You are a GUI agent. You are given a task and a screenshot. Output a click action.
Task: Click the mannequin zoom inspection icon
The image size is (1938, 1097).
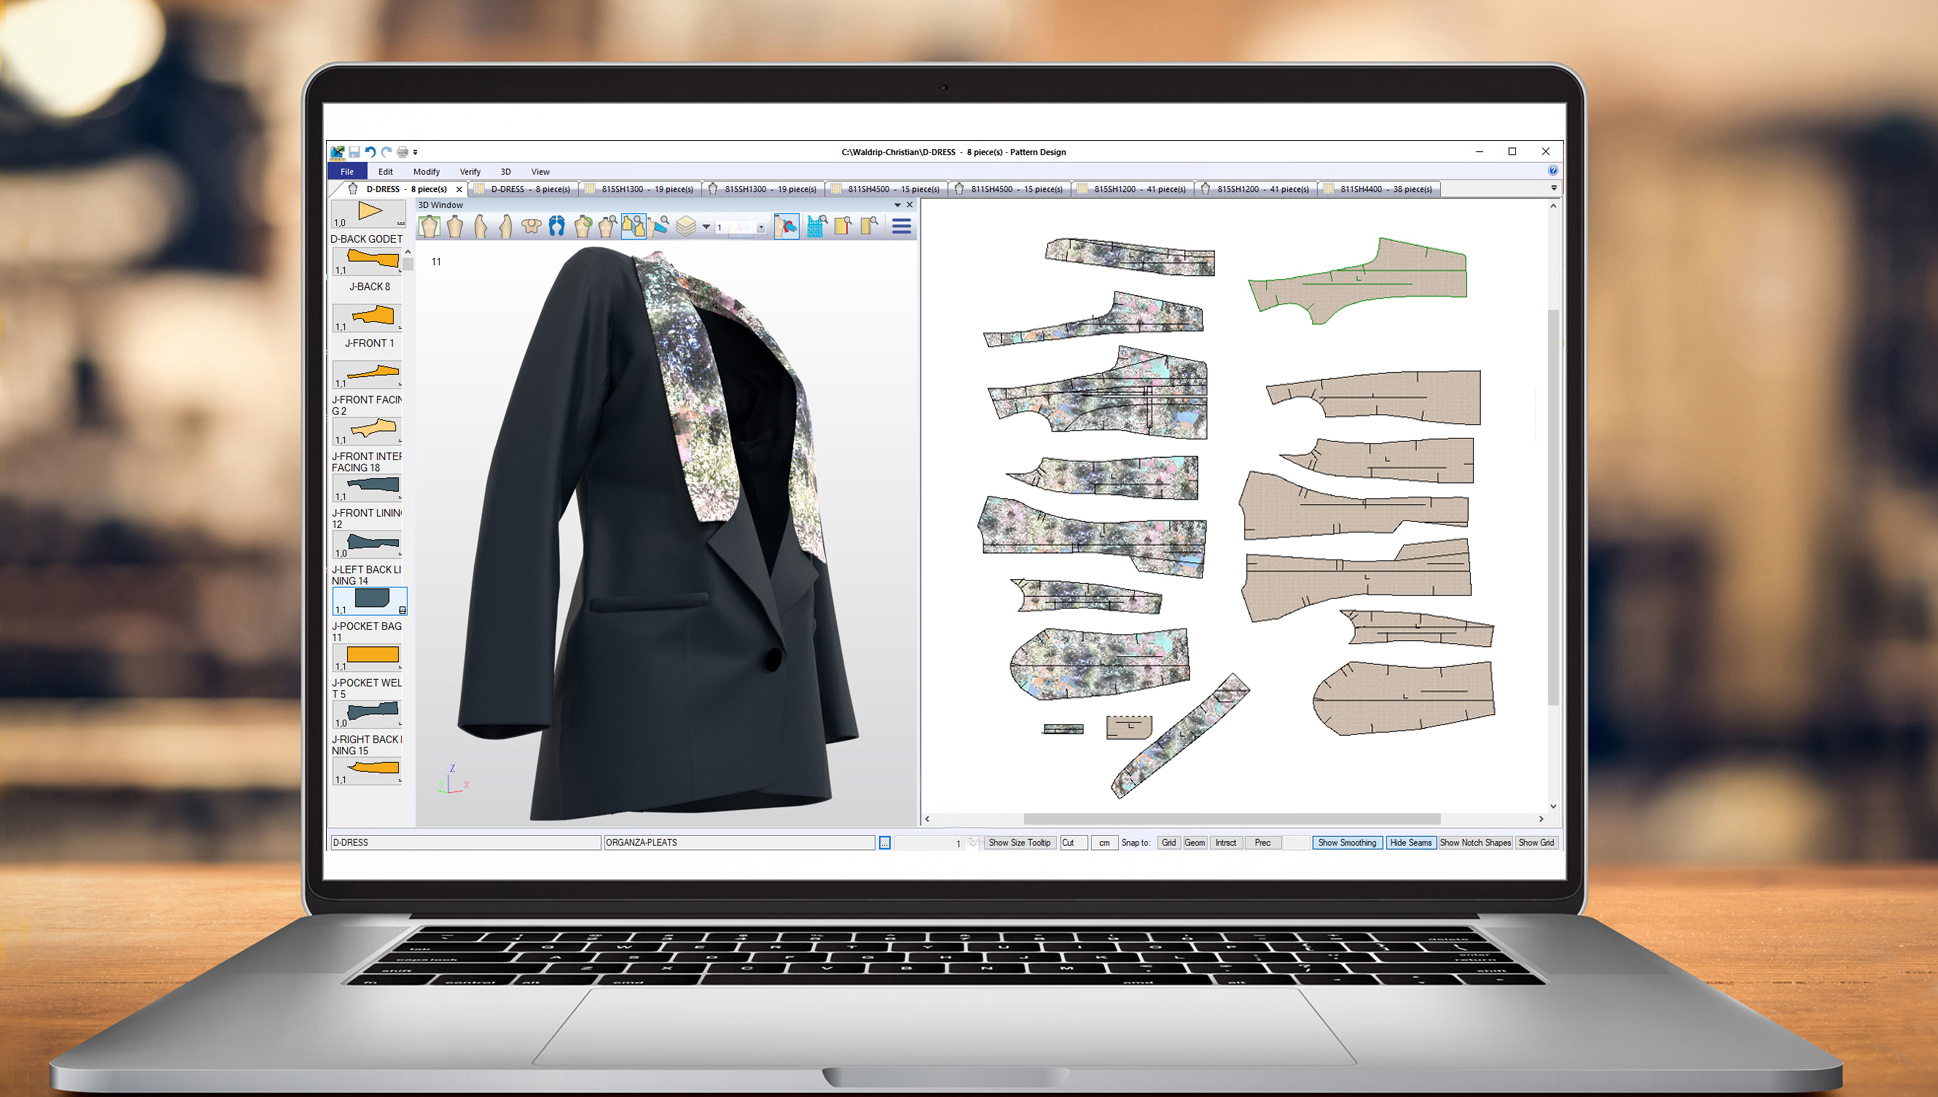[x=608, y=226]
